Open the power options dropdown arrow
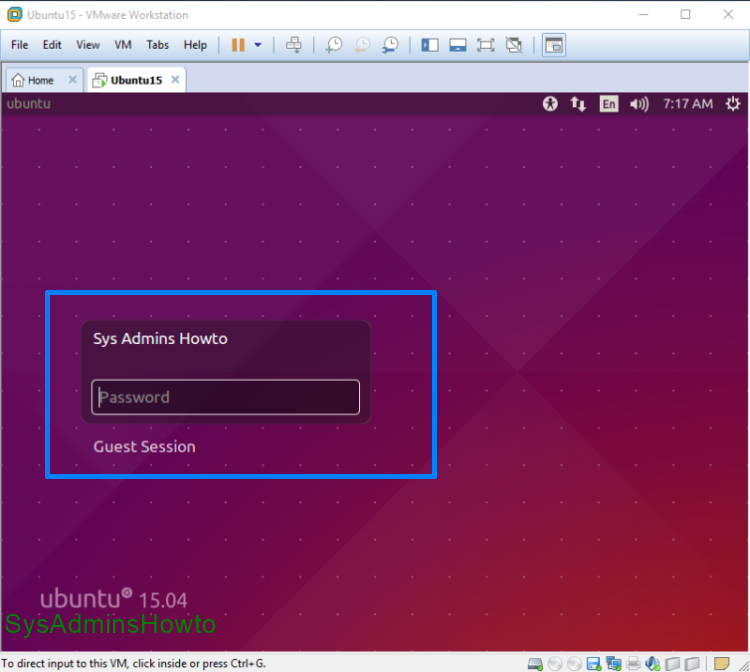Screen dimensions: 750x672 (x=258, y=45)
